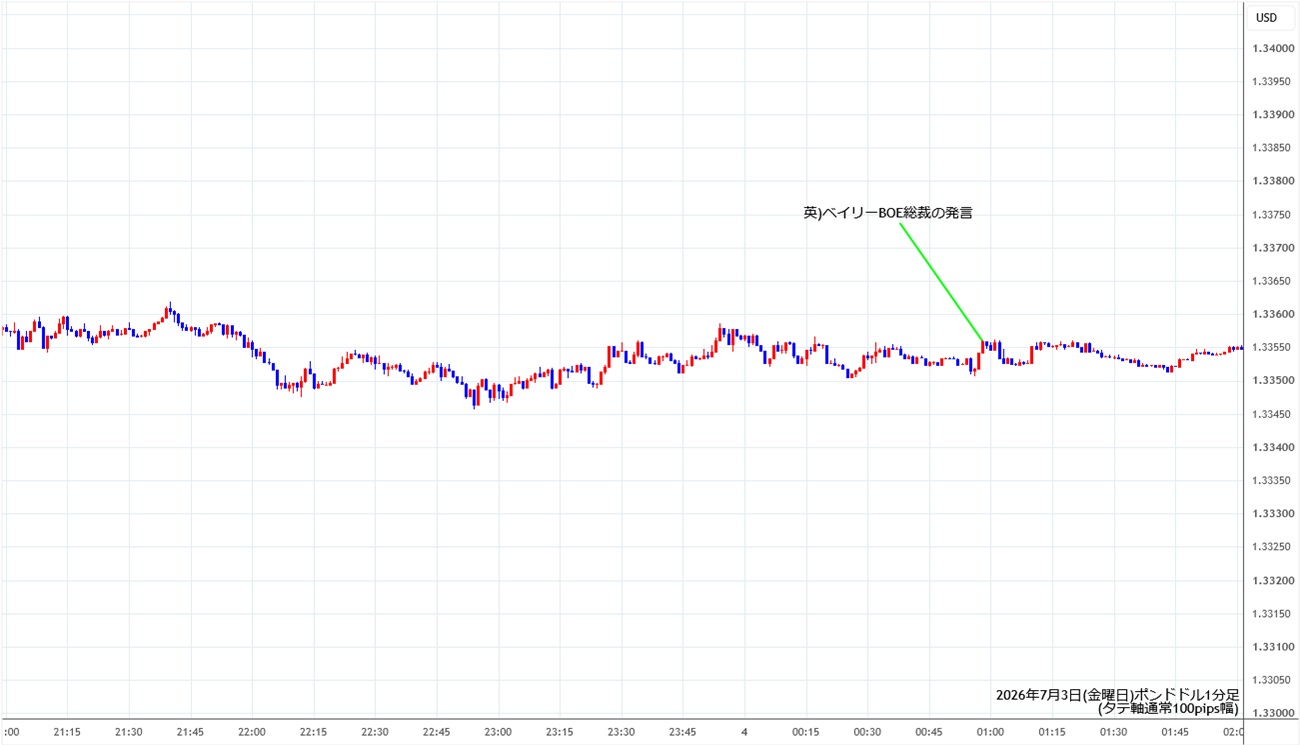Screen dimensions: 1300x745
Task: Click the 00:30 time axis label
Action: [867, 732]
